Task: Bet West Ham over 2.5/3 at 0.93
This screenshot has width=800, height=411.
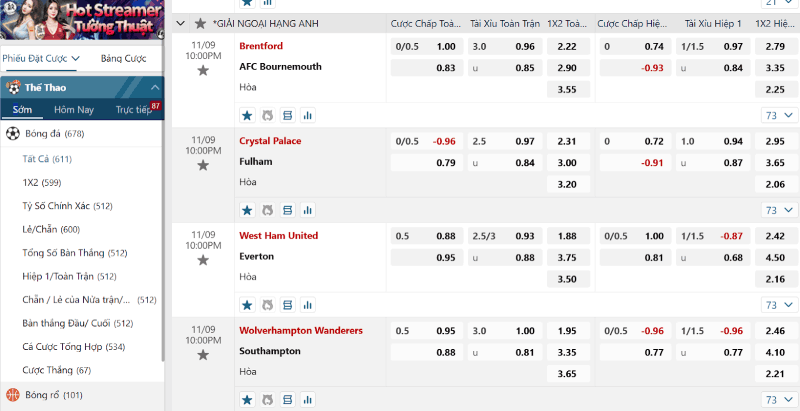Action: coord(505,236)
